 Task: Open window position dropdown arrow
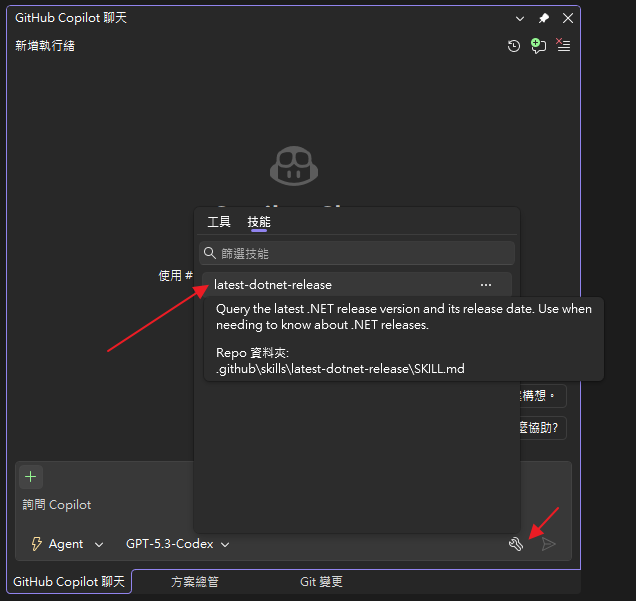(520, 19)
